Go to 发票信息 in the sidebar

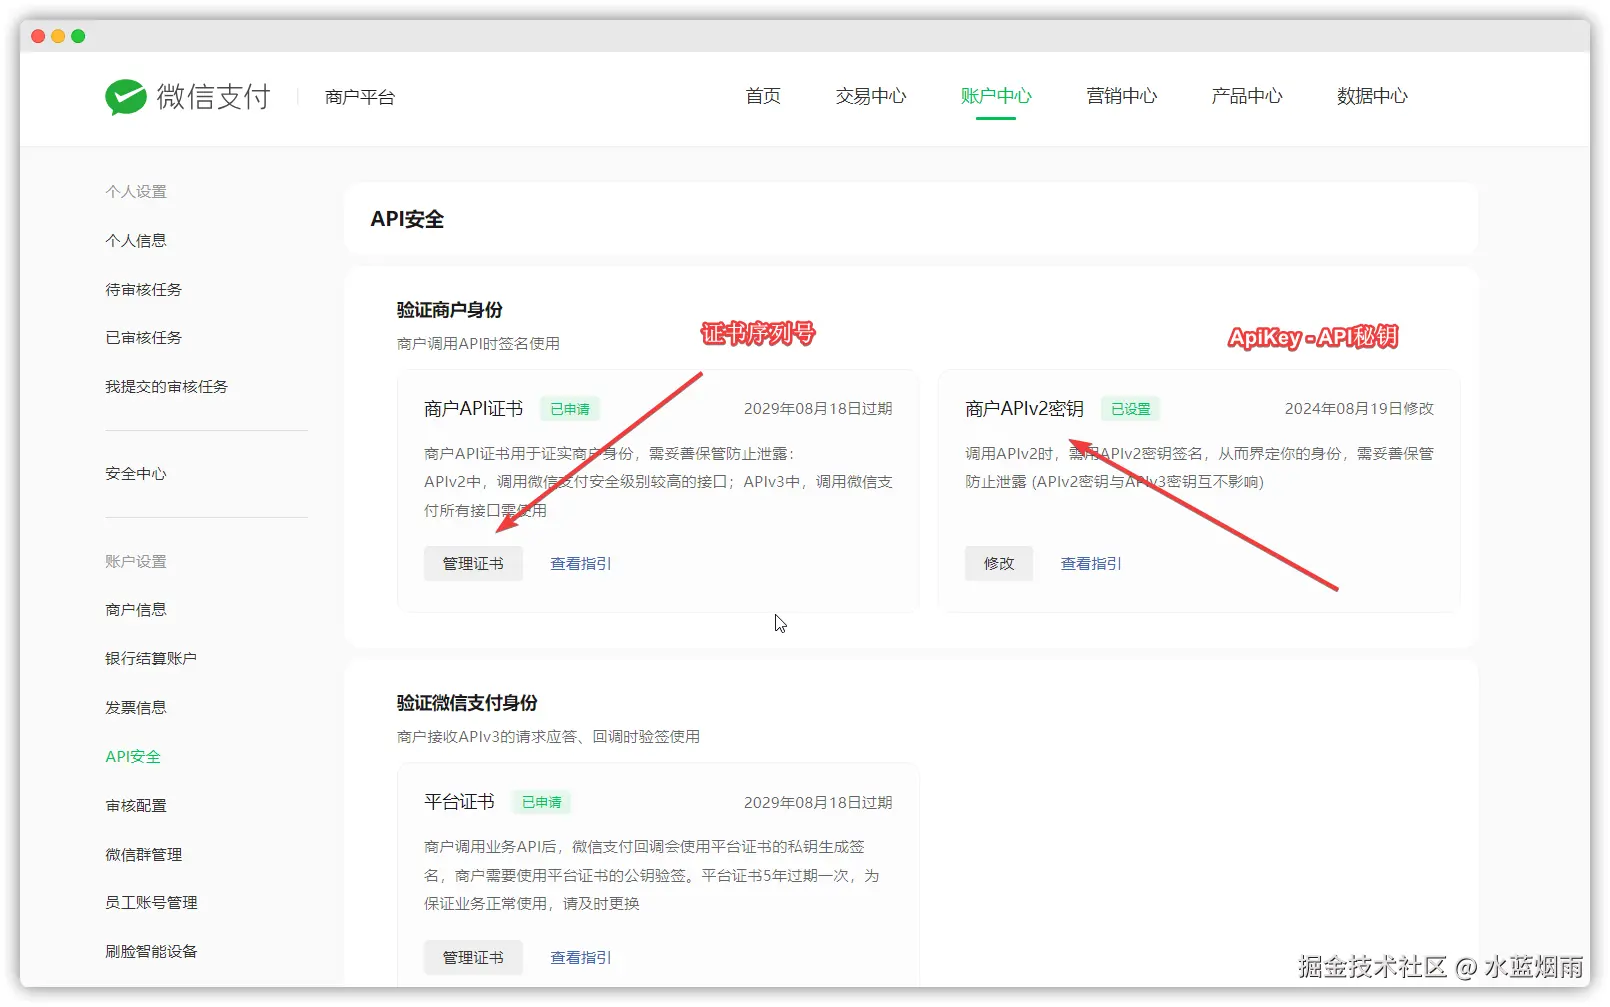(x=136, y=708)
